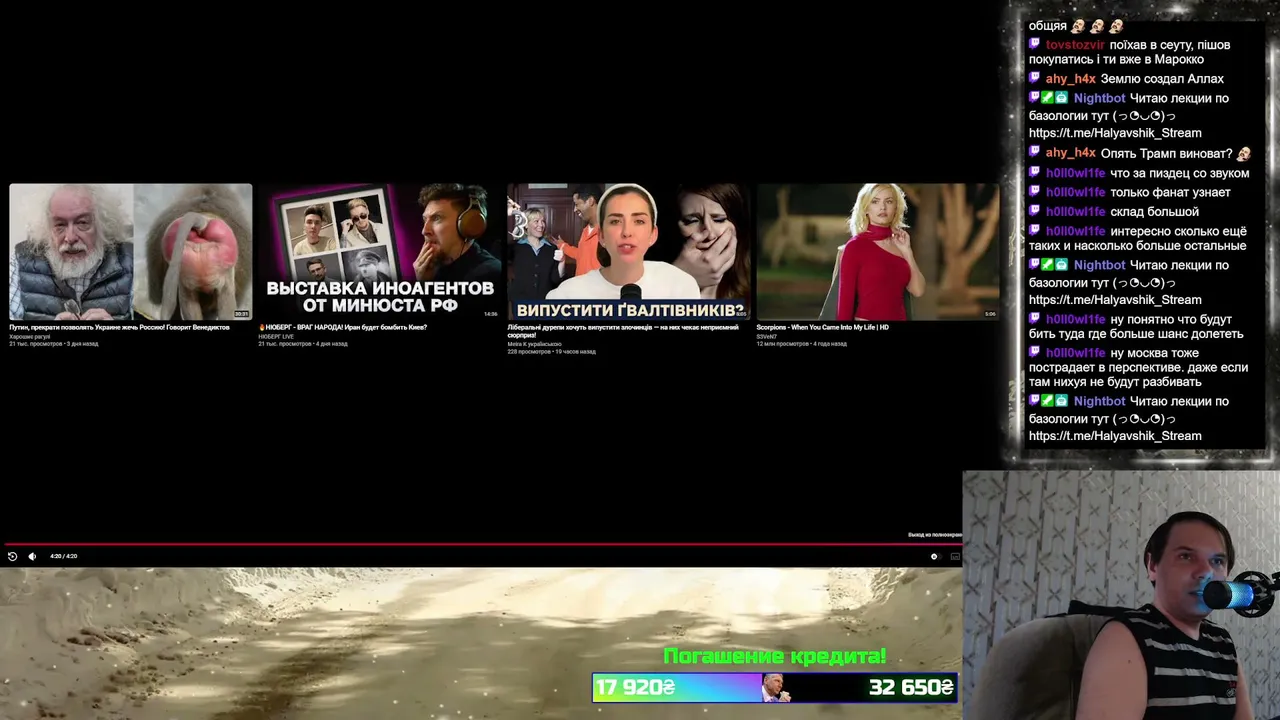The image size is (1280, 720).
Task: Click username ahy_h4x beside 'Опять Трамп виноват?'
Action: 1071,154
